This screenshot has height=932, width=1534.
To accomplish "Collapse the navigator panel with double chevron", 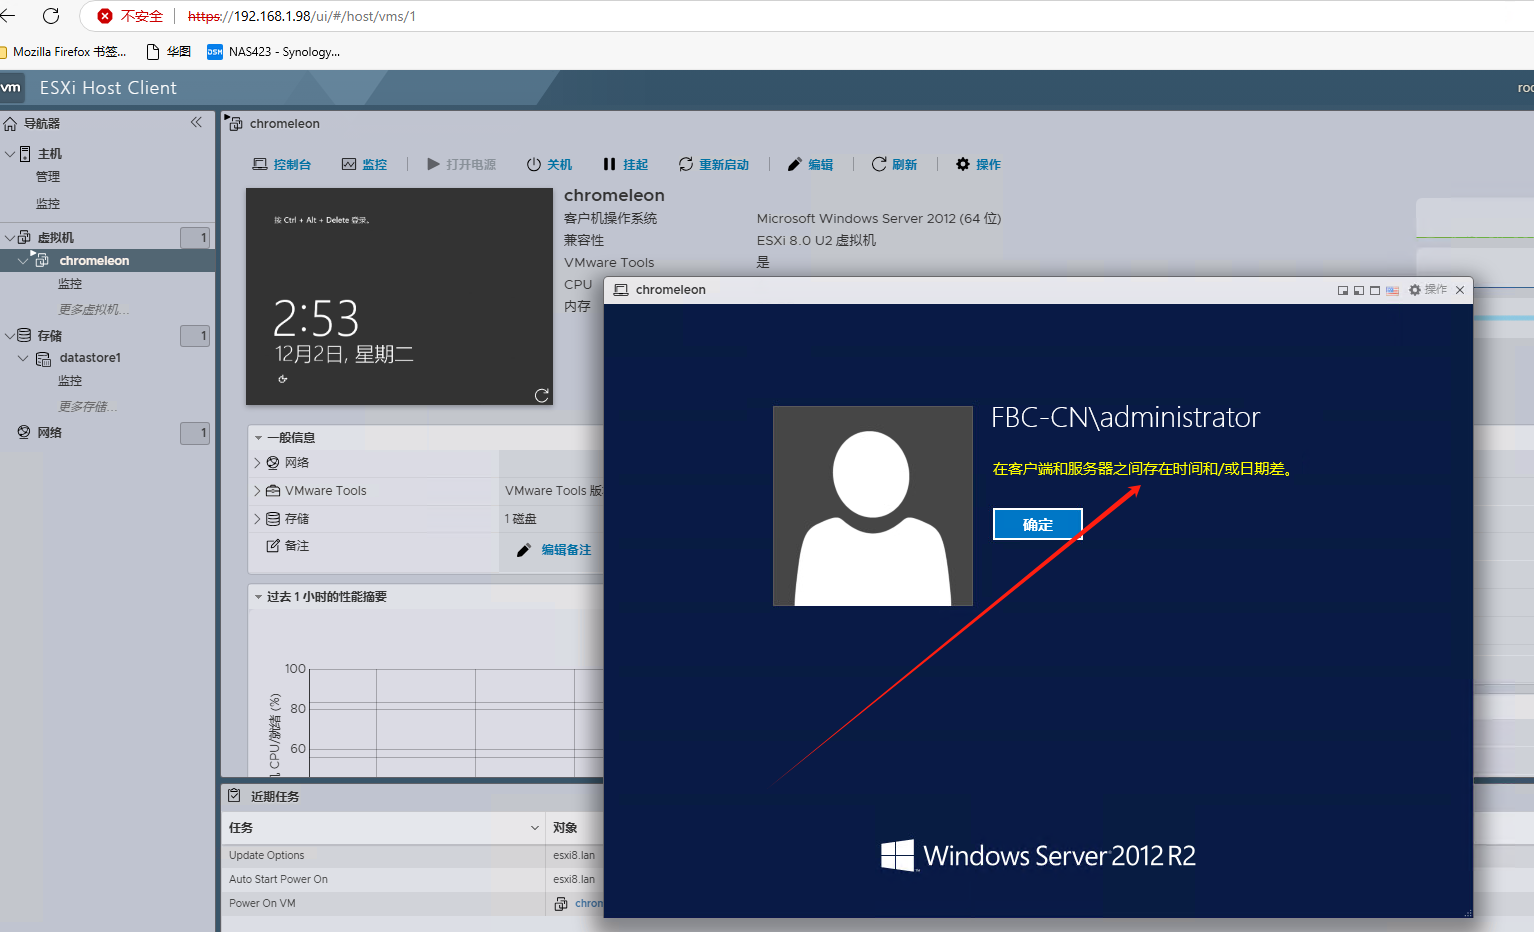I will tap(196, 122).
